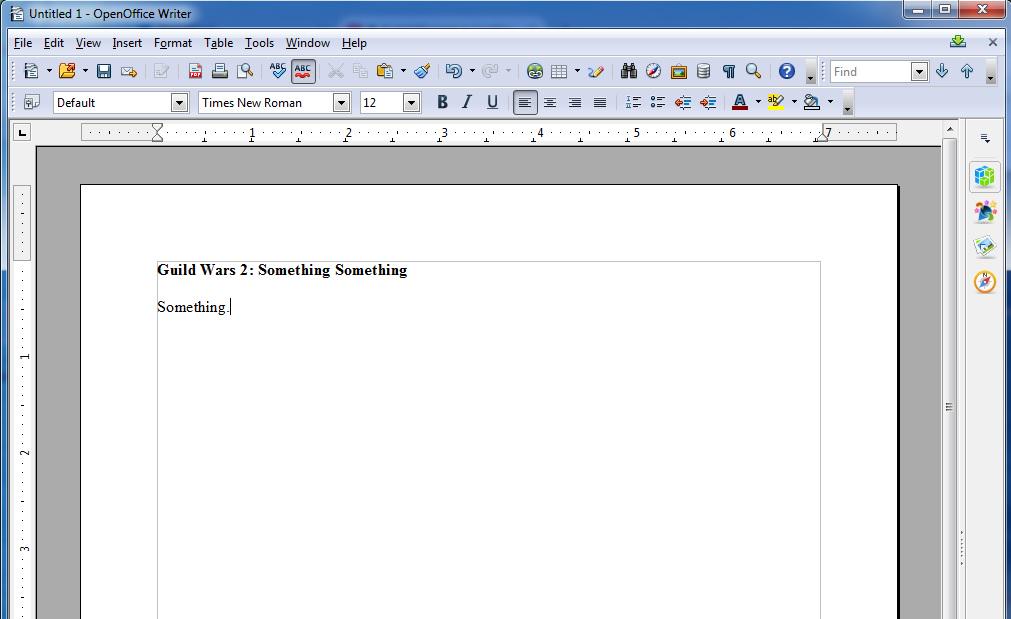Show Draw Functions icon
The image size is (1011, 619).
pos(596,71)
